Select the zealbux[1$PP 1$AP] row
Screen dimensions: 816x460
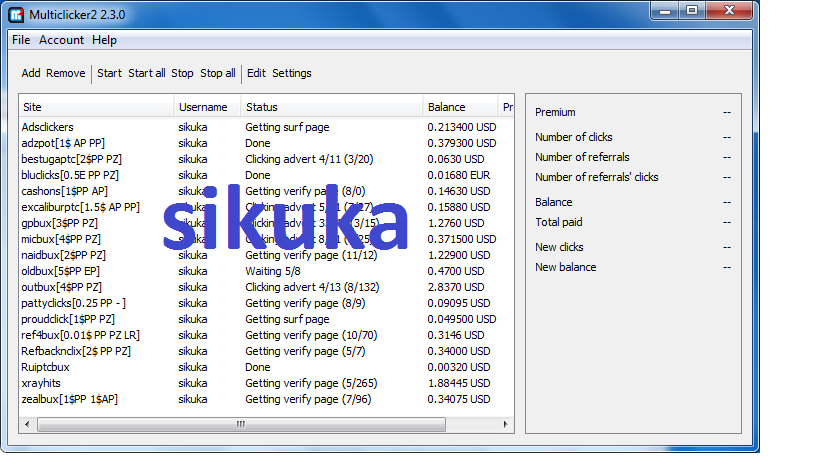point(266,400)
